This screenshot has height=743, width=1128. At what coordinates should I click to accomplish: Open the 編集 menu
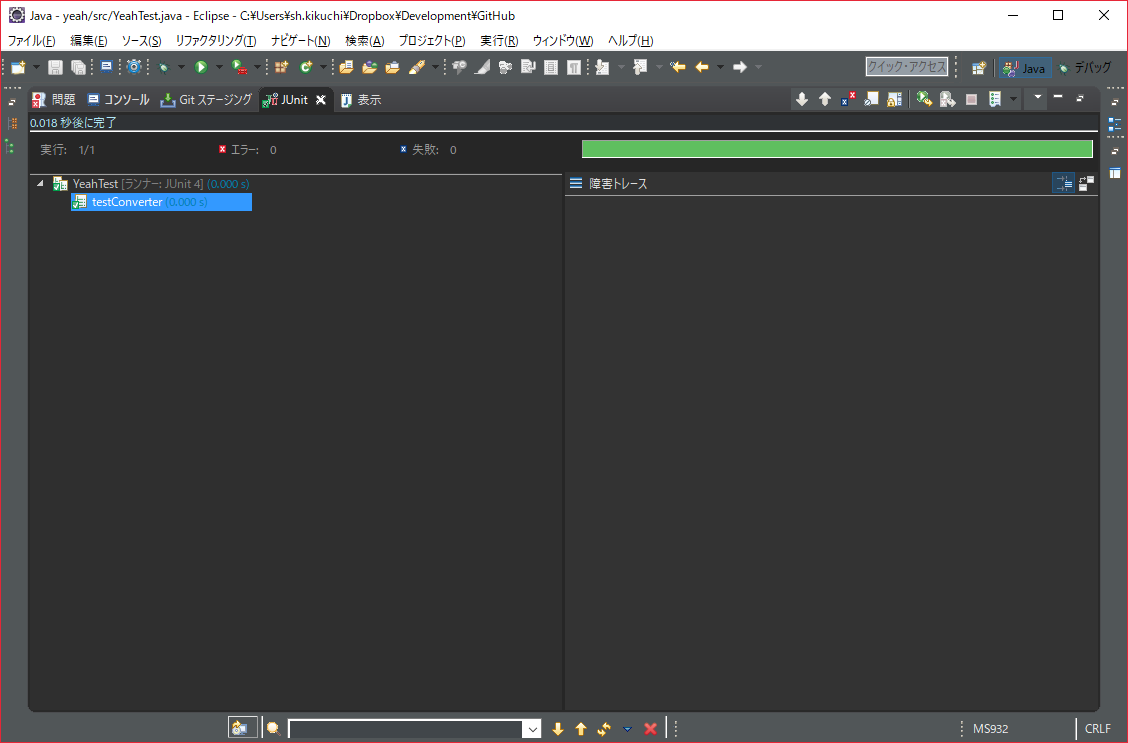(88, 40)
